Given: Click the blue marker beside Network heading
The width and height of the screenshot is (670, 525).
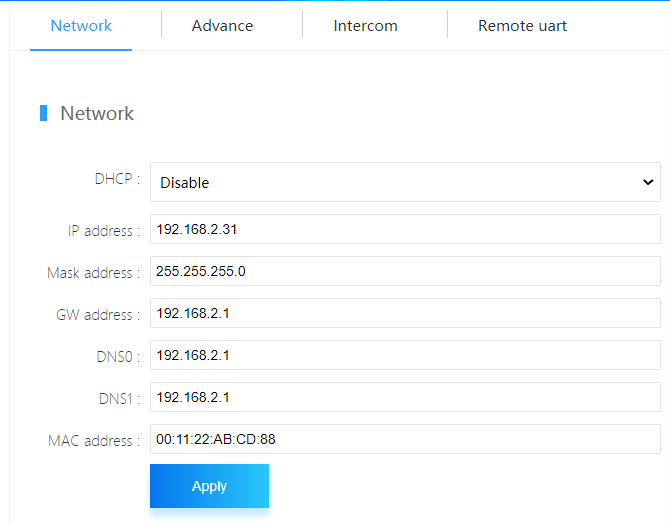Looking at the screenshot, I should [43, 113].
